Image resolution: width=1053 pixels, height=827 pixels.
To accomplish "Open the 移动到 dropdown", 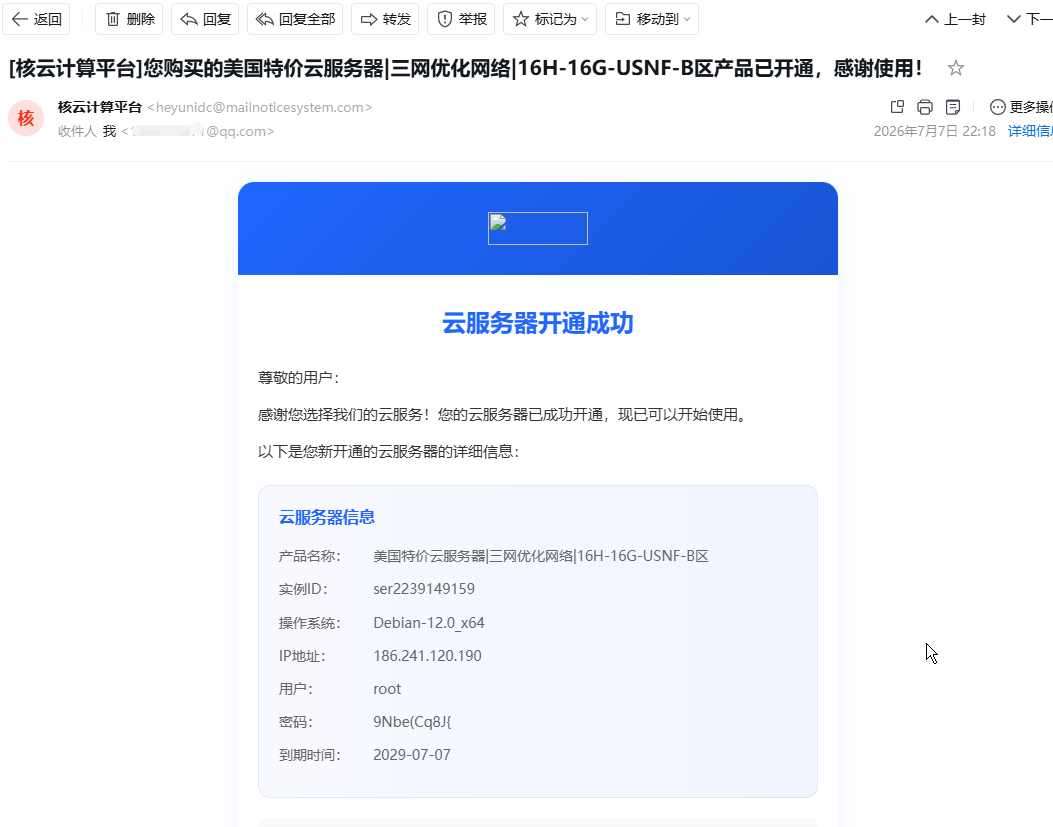I will (x=651, y=19).
